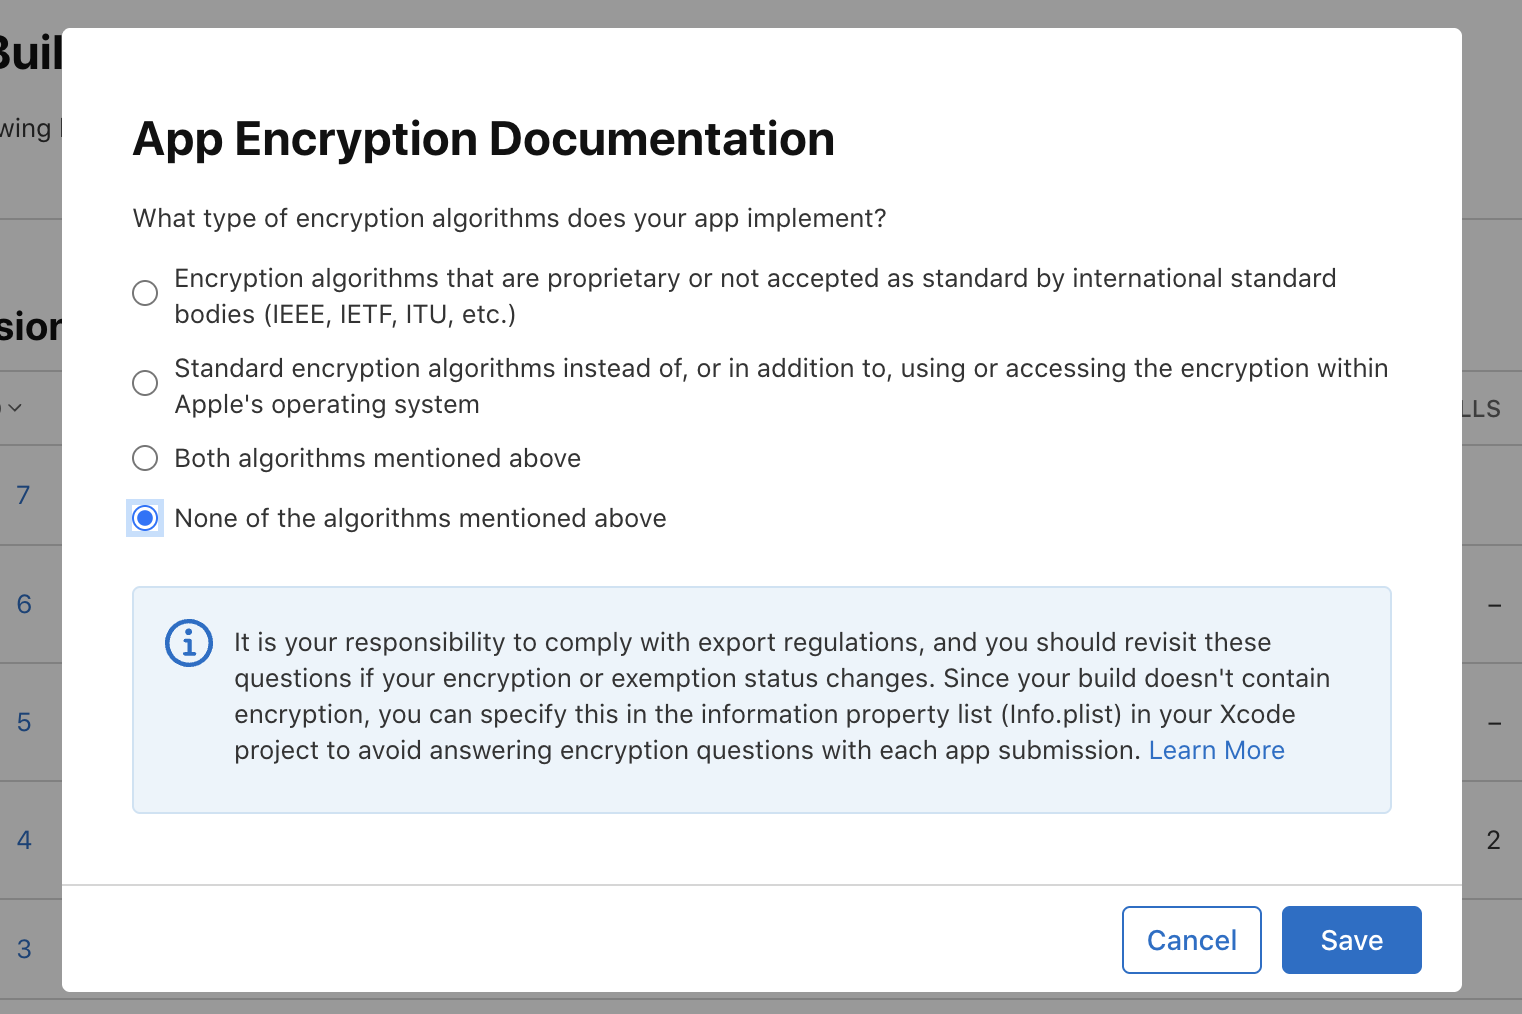Expand the chevron in the background column header
The height and width of the screenshot is (1014, 1522).
point(15,408)
